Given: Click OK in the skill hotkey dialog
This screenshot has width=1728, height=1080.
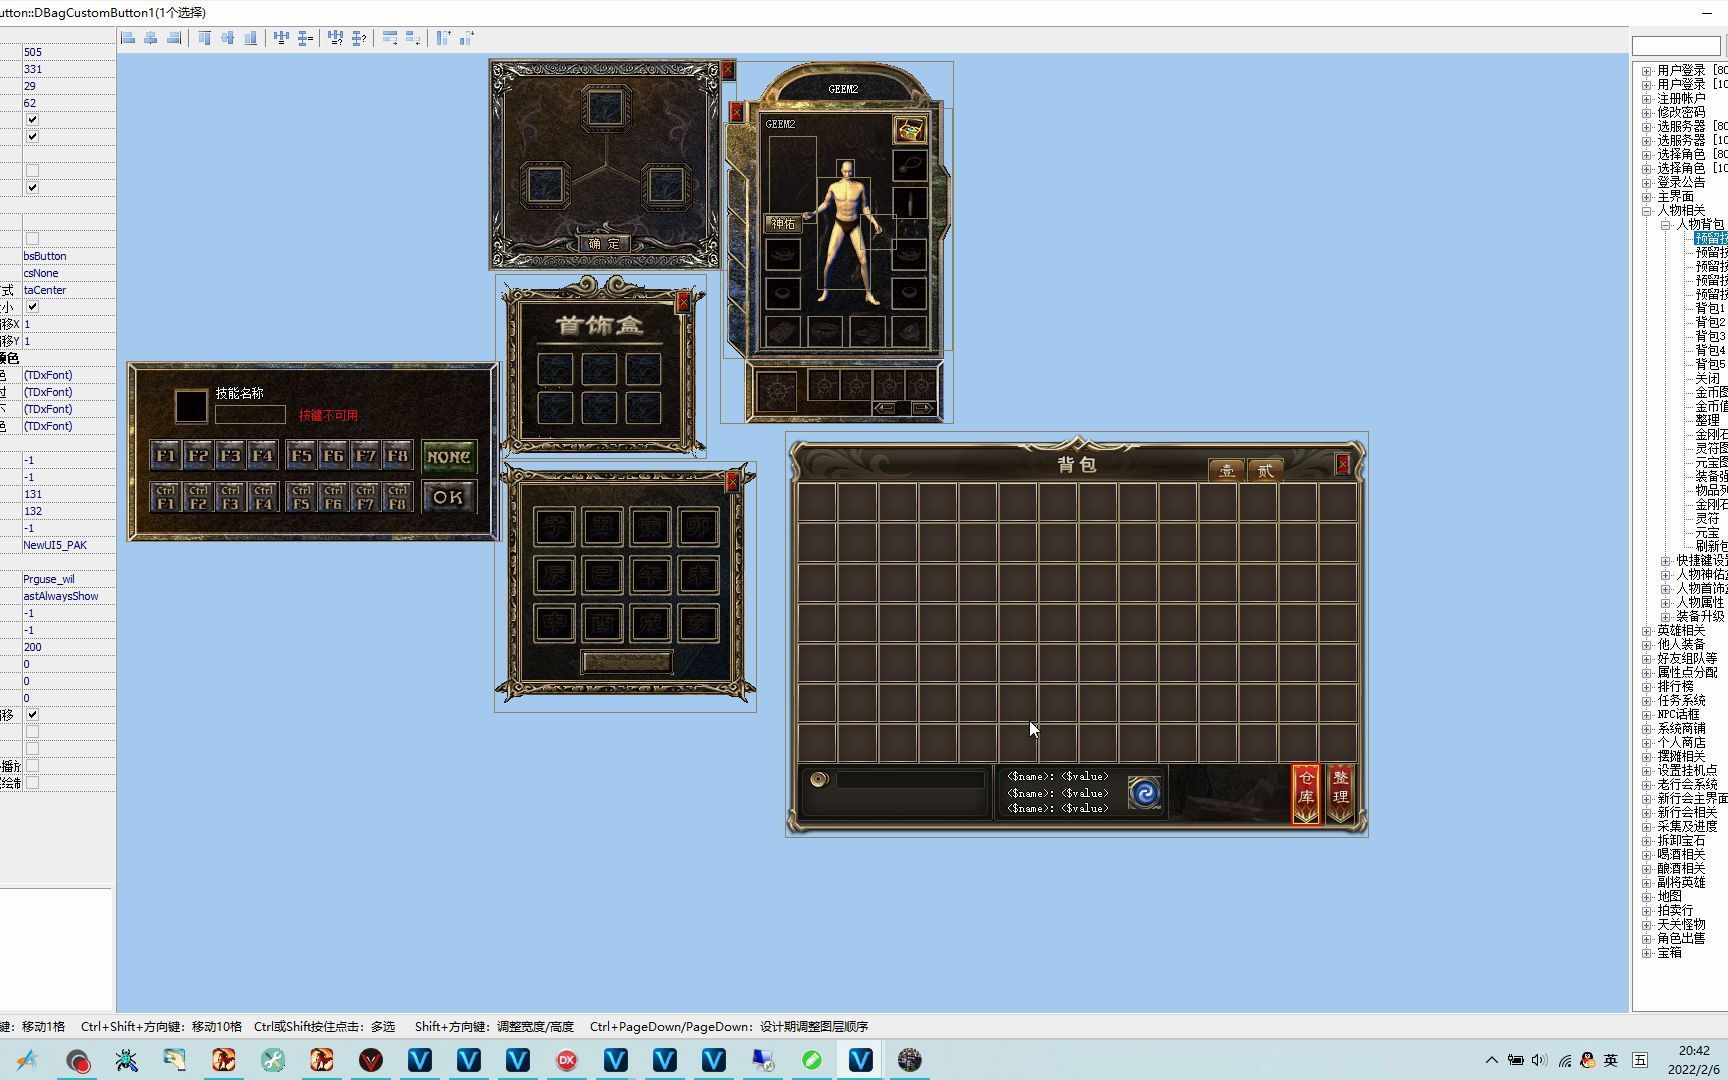Looking at the screenshot, I should pyautogui.click(x=449, y=497).
